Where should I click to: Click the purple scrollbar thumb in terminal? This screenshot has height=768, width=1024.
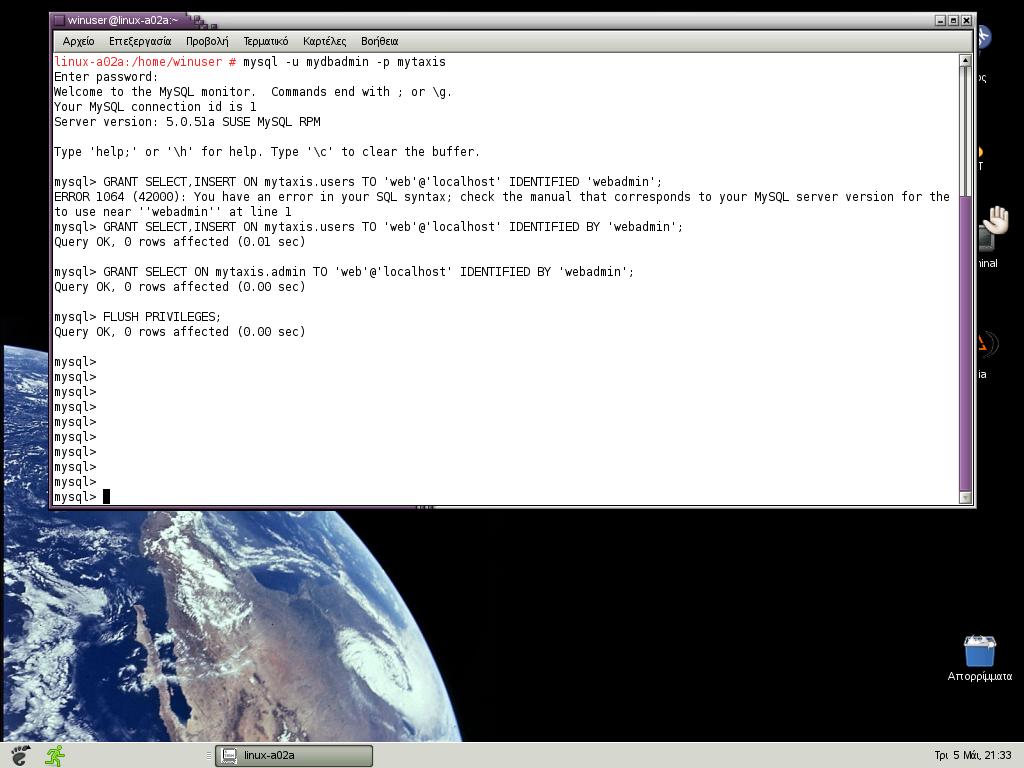(965, 343)
